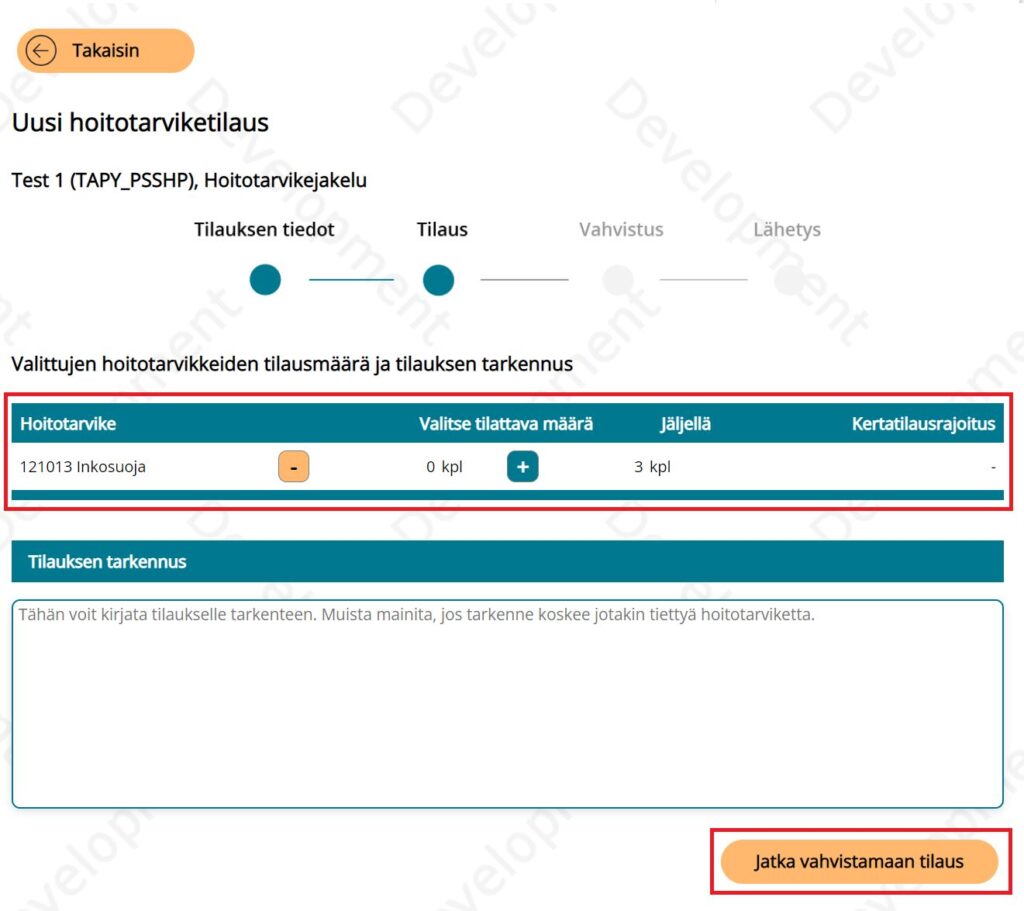
Task: Click the Jäljellä column header
Action: point(685,424)
